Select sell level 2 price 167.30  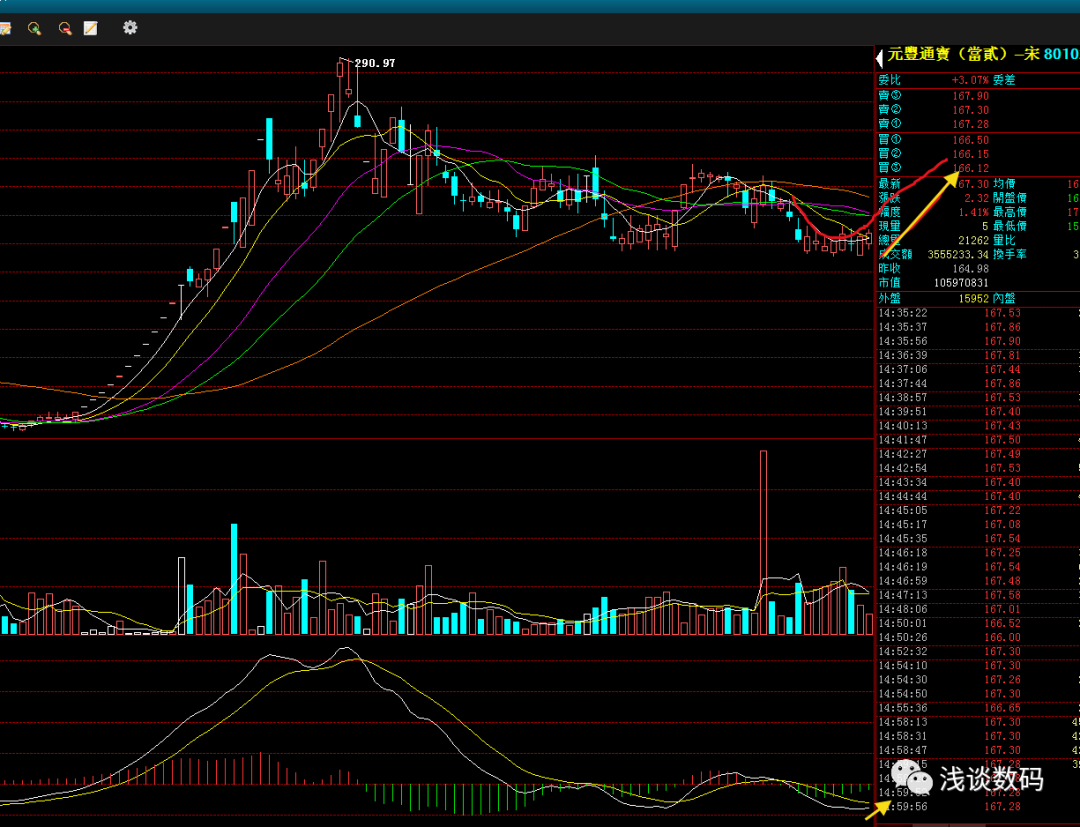(970, 109)
